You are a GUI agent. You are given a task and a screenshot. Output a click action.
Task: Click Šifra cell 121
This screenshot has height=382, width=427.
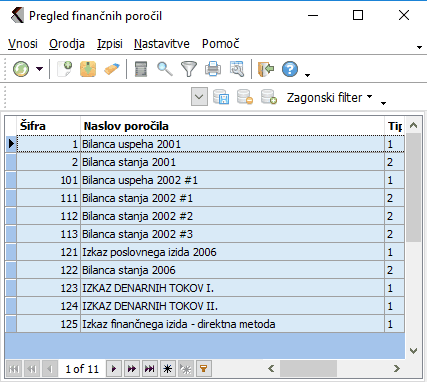click(48, 252)
